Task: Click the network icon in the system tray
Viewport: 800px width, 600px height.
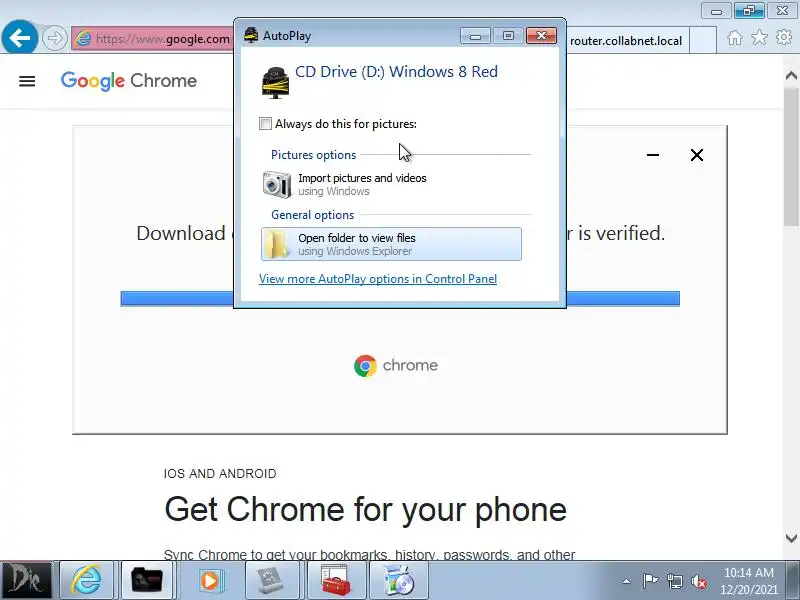Action: [674, 581]
